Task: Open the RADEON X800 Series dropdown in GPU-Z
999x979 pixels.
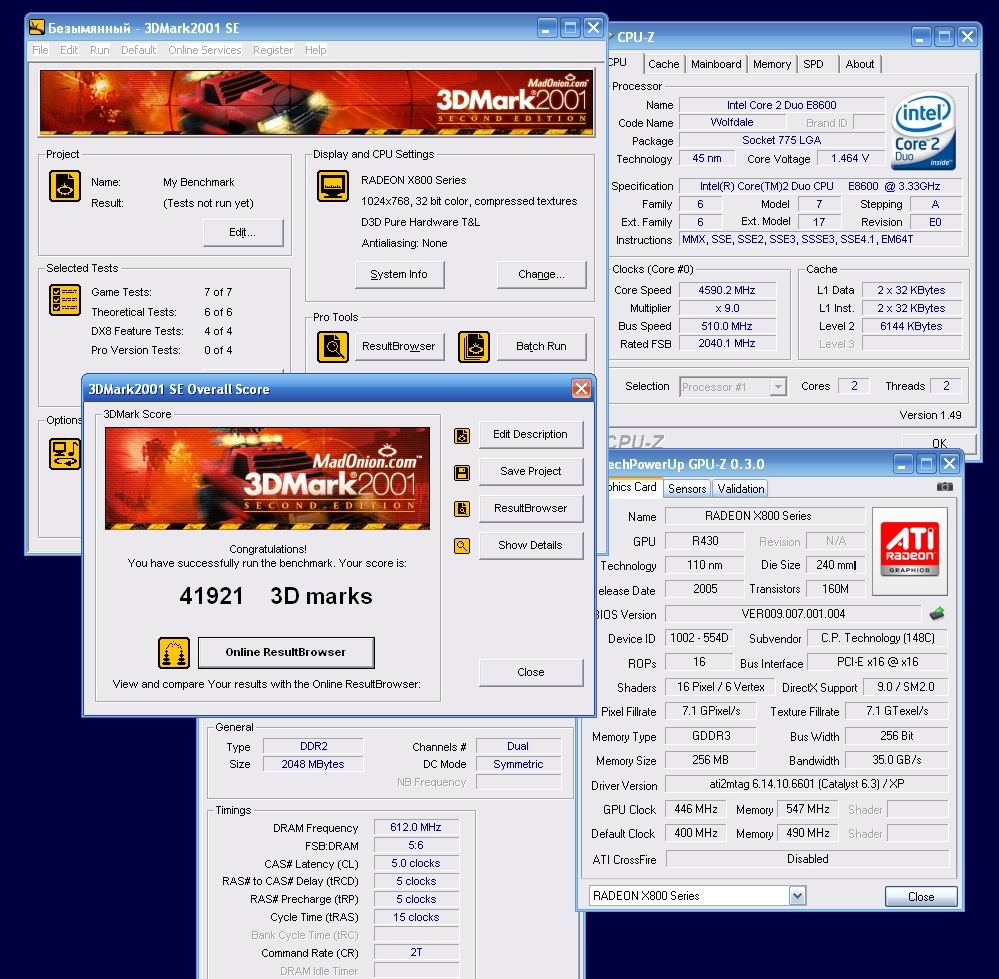Action: tap(698, 896)
